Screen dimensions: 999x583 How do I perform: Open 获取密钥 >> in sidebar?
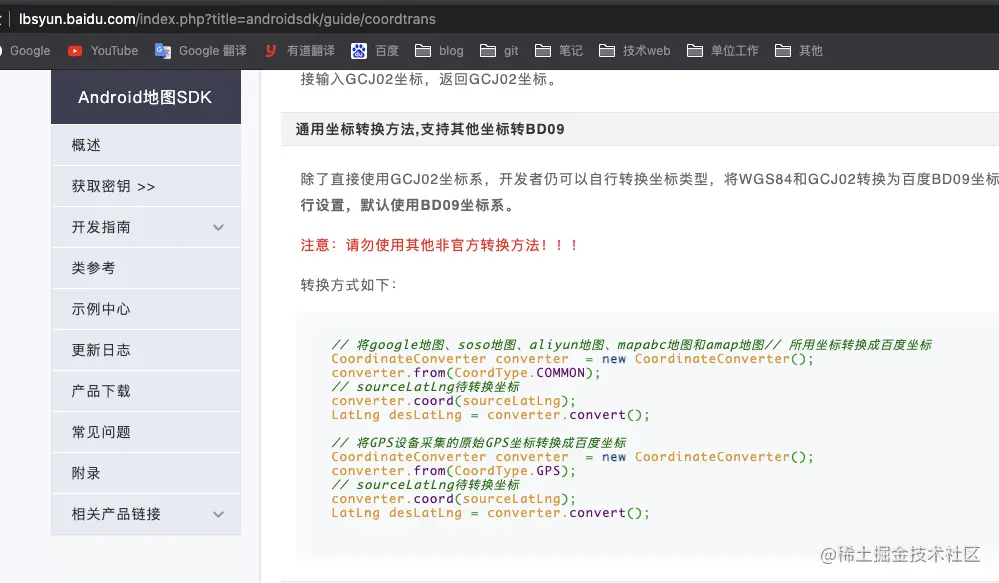click(146, 186)
